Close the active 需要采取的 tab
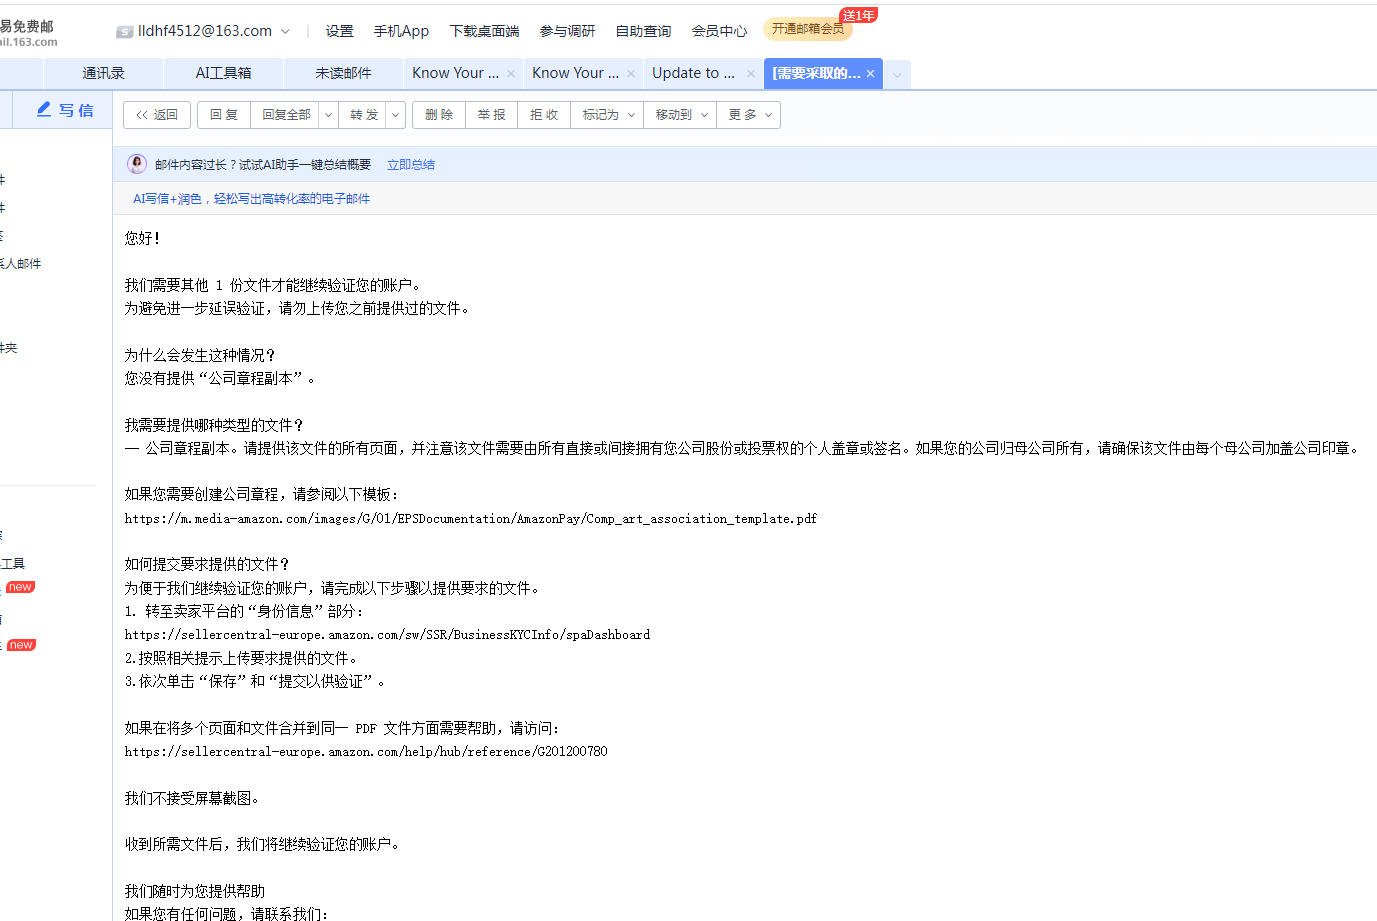 (x=871, y=73)
